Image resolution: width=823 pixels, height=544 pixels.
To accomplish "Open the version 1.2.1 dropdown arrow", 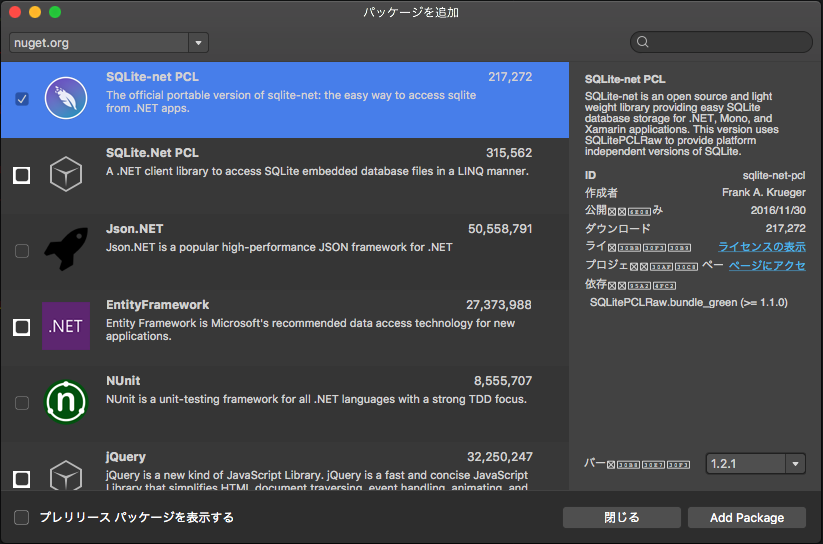I will [795, 464].
